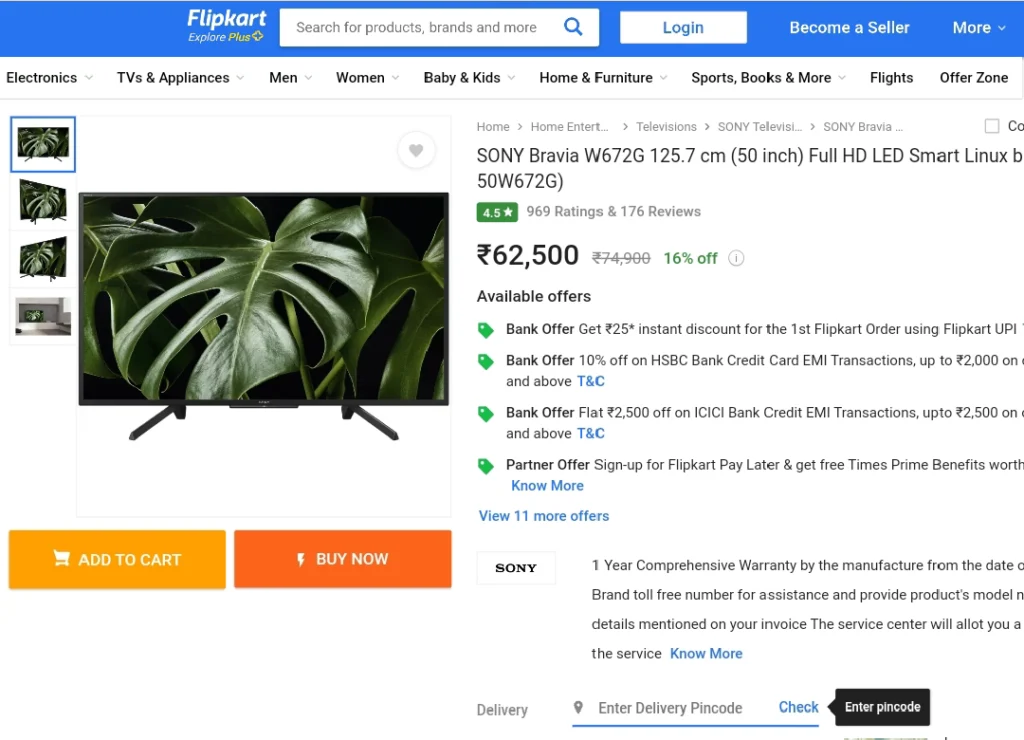
Task: Click the 4.5 star rating badge
Action: point(497,212)
